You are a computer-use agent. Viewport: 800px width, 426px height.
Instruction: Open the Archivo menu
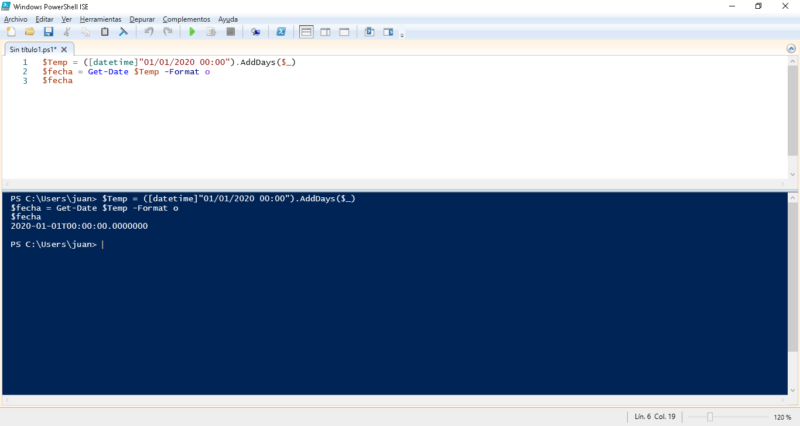(17, 19)
